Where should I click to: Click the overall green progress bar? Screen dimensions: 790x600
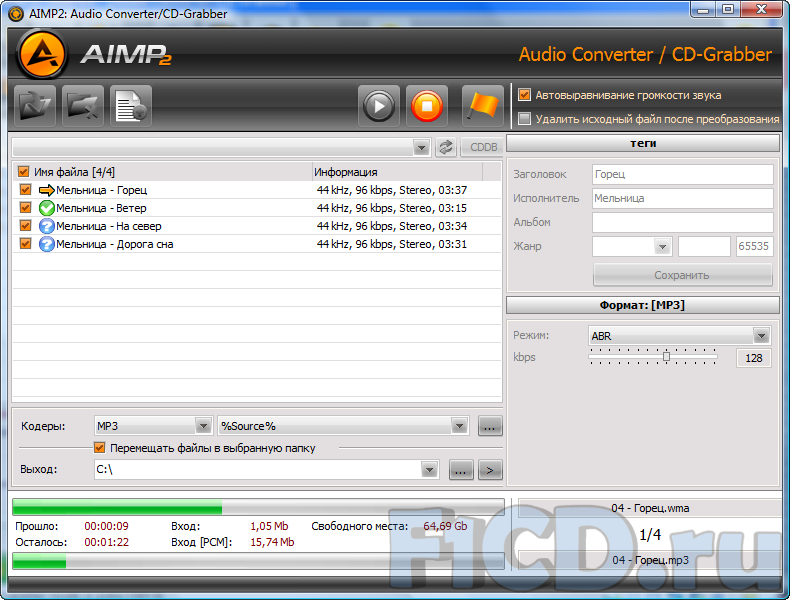(x=258, y=507)
